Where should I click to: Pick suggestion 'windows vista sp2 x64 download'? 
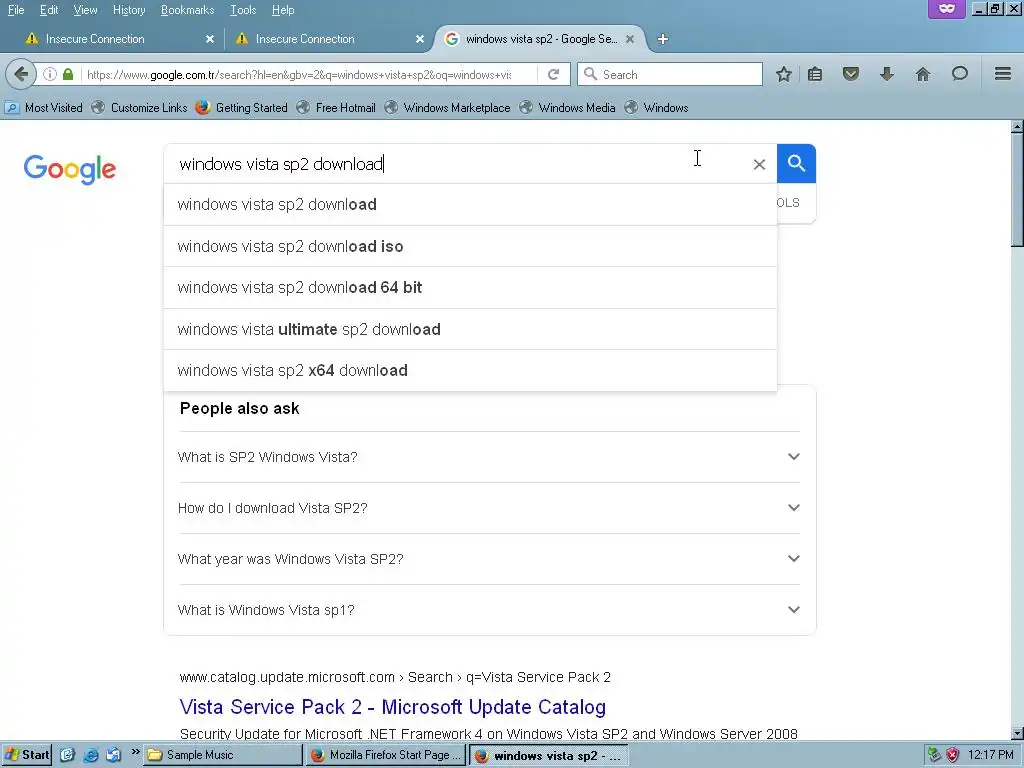point(470,370)
